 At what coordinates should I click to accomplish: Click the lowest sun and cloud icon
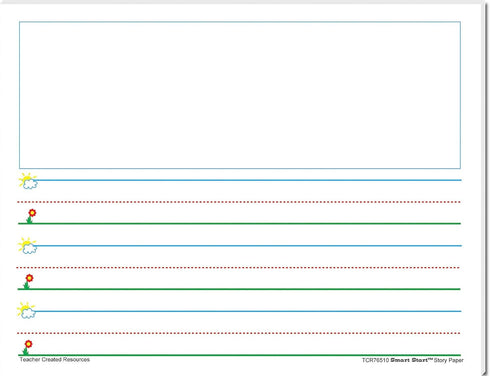pos(27,310)
